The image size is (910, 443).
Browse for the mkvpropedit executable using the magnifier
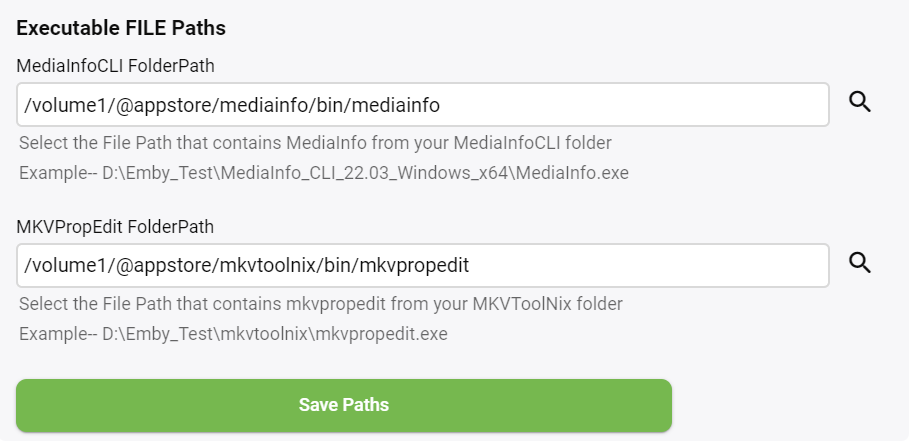click(860, 263)
